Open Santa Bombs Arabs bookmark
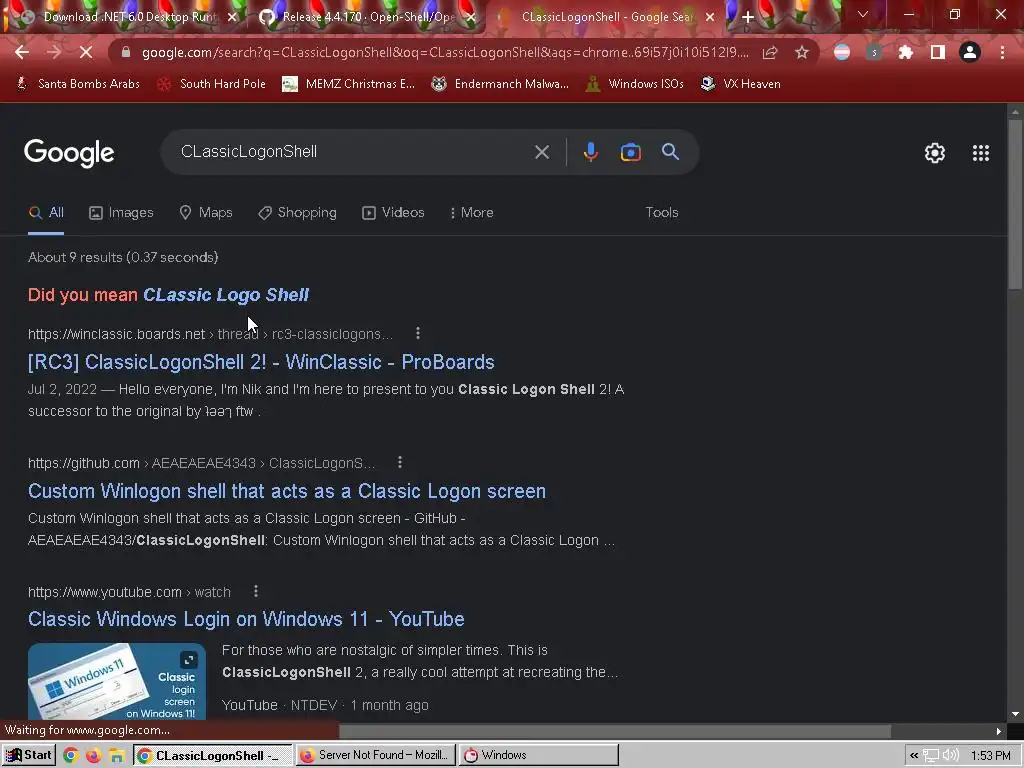 point(78,84)
